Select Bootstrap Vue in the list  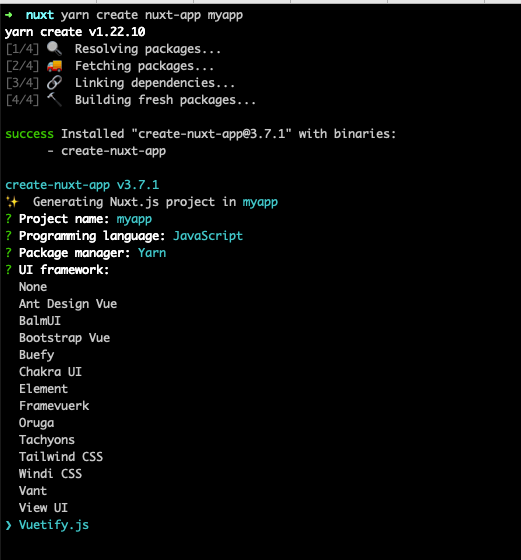(x=64, y=338)
